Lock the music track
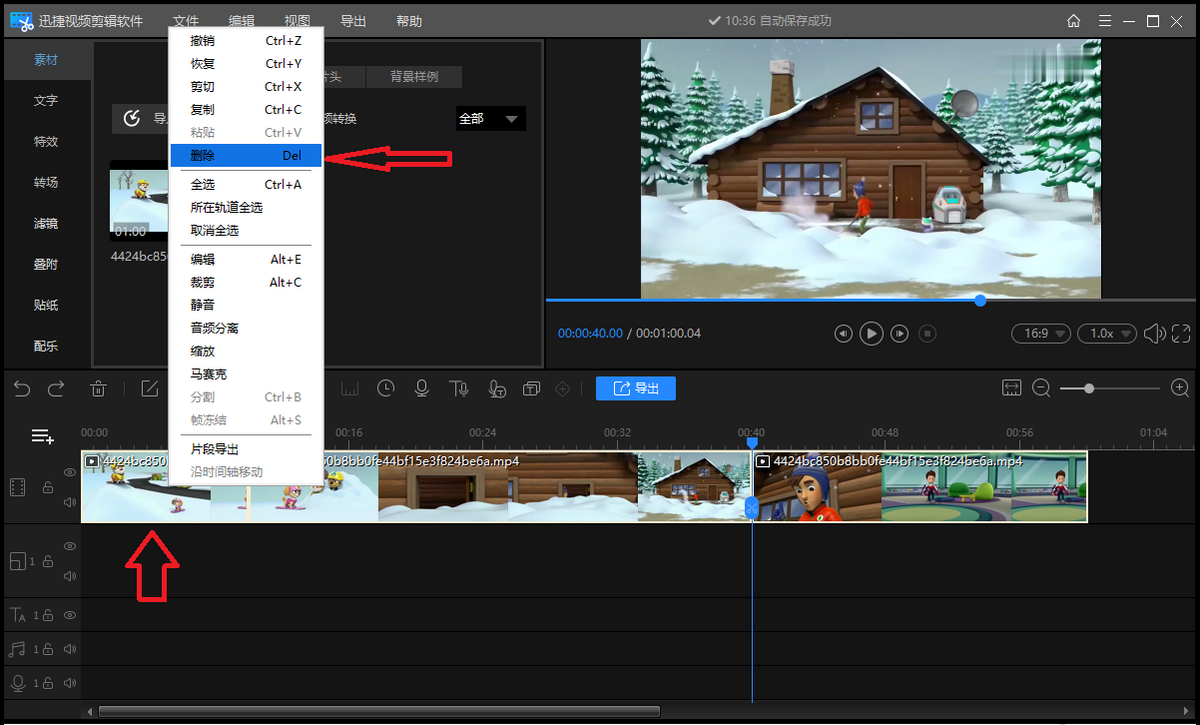The width and height of the screenshot is (1200, 725). [x=47, y=649]
